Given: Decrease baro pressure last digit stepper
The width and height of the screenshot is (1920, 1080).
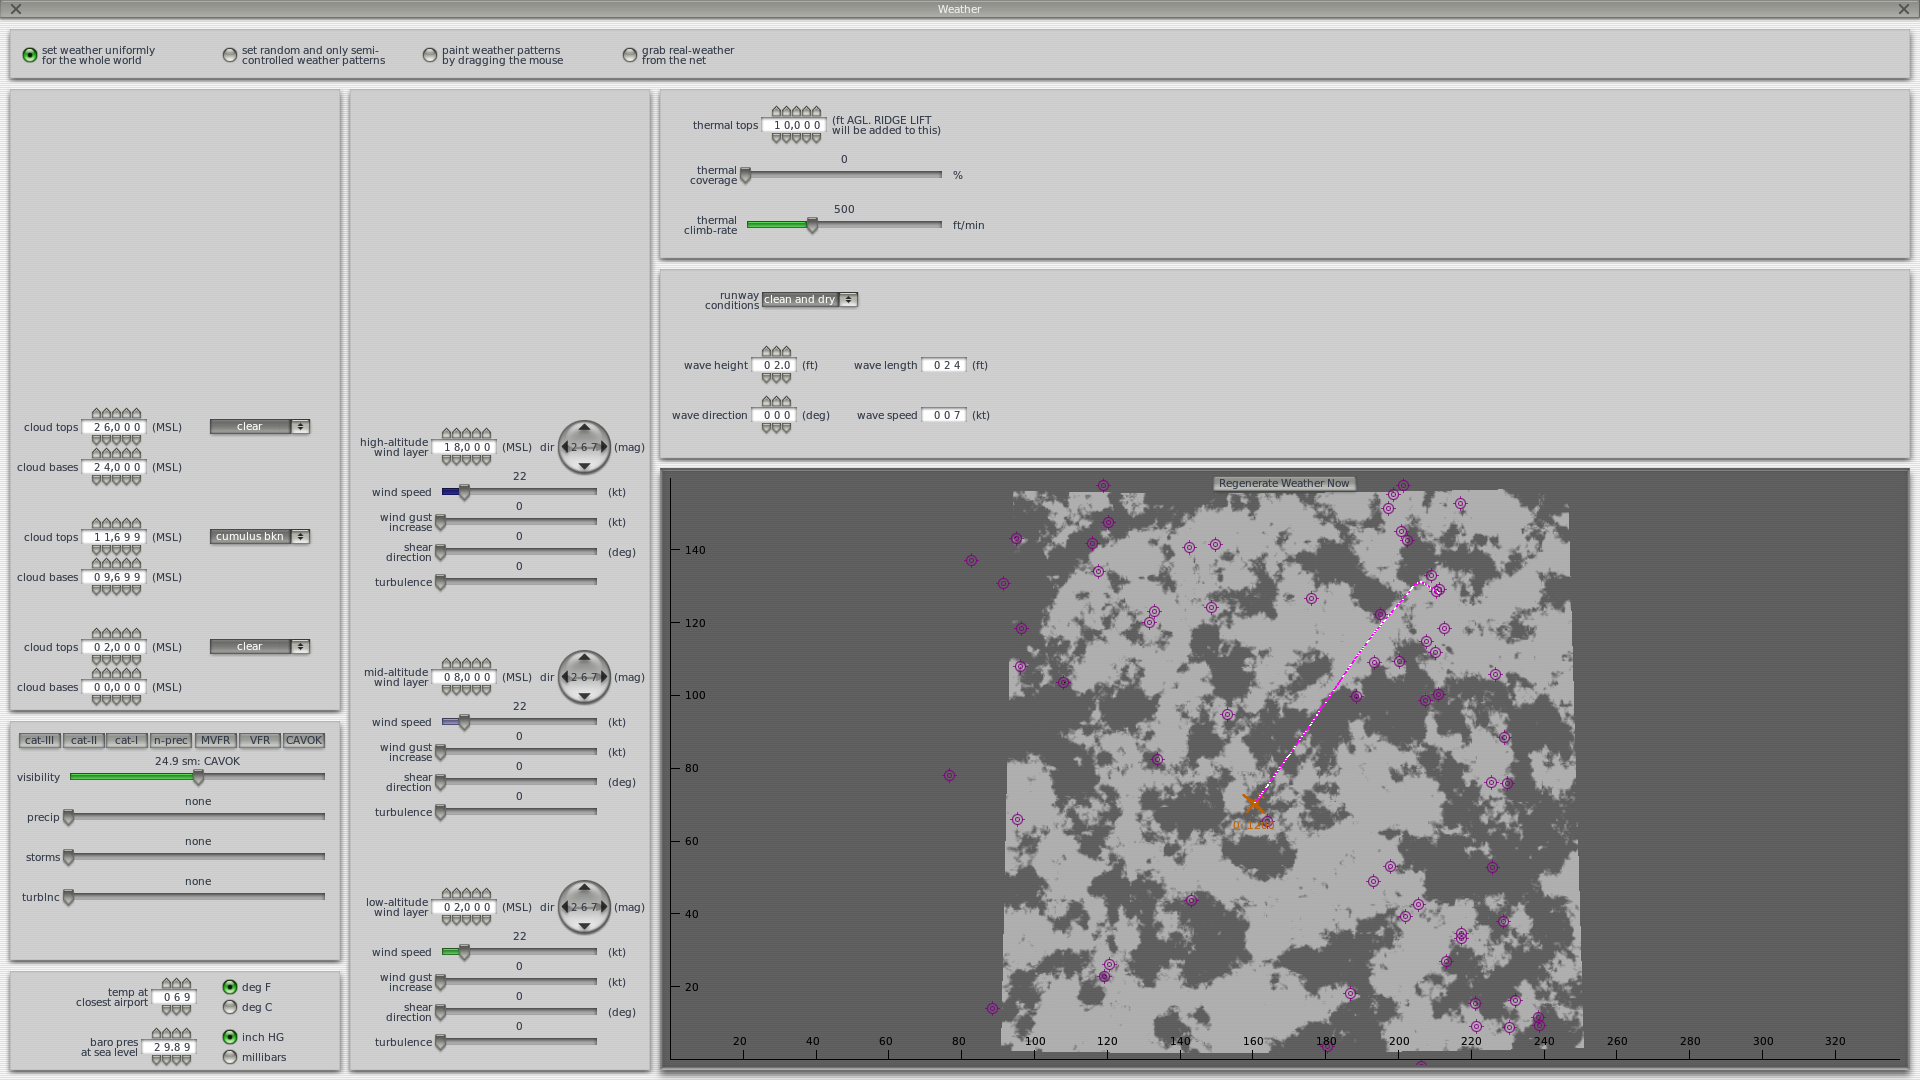Looking at the screenshot, I should 186,1060.
